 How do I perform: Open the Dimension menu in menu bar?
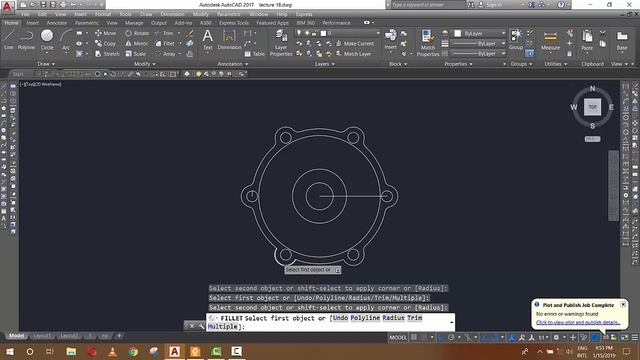(x=172, y=14)
